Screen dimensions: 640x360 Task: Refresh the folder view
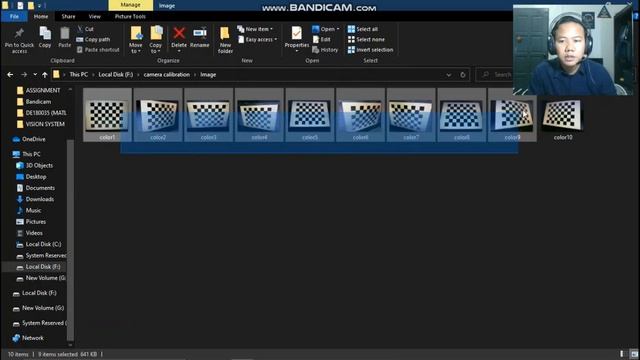pos(463,75)
